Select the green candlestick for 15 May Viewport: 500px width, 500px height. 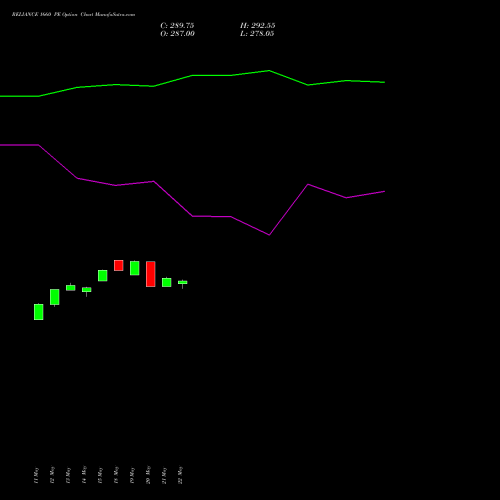click(103, 276)
